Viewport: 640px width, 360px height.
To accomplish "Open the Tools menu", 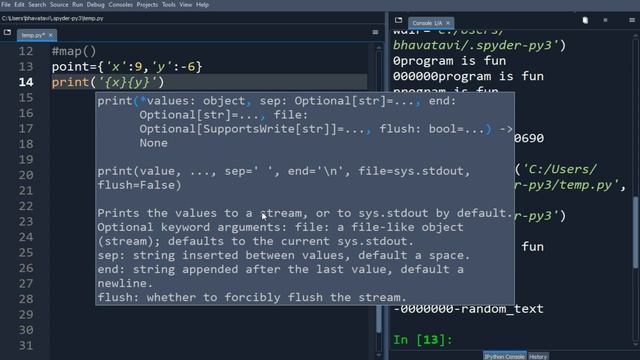I will click(x=169, y=5).
